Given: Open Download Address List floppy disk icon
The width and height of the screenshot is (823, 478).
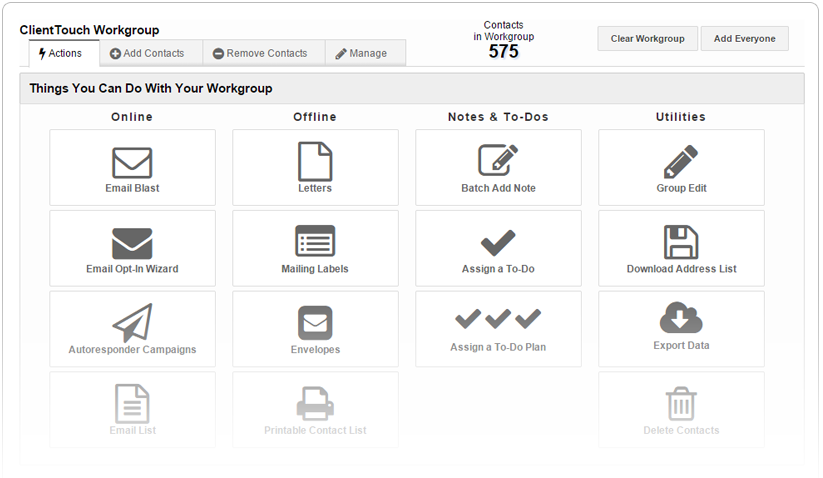Looking at the screenshot, I should tap(681, 242).
